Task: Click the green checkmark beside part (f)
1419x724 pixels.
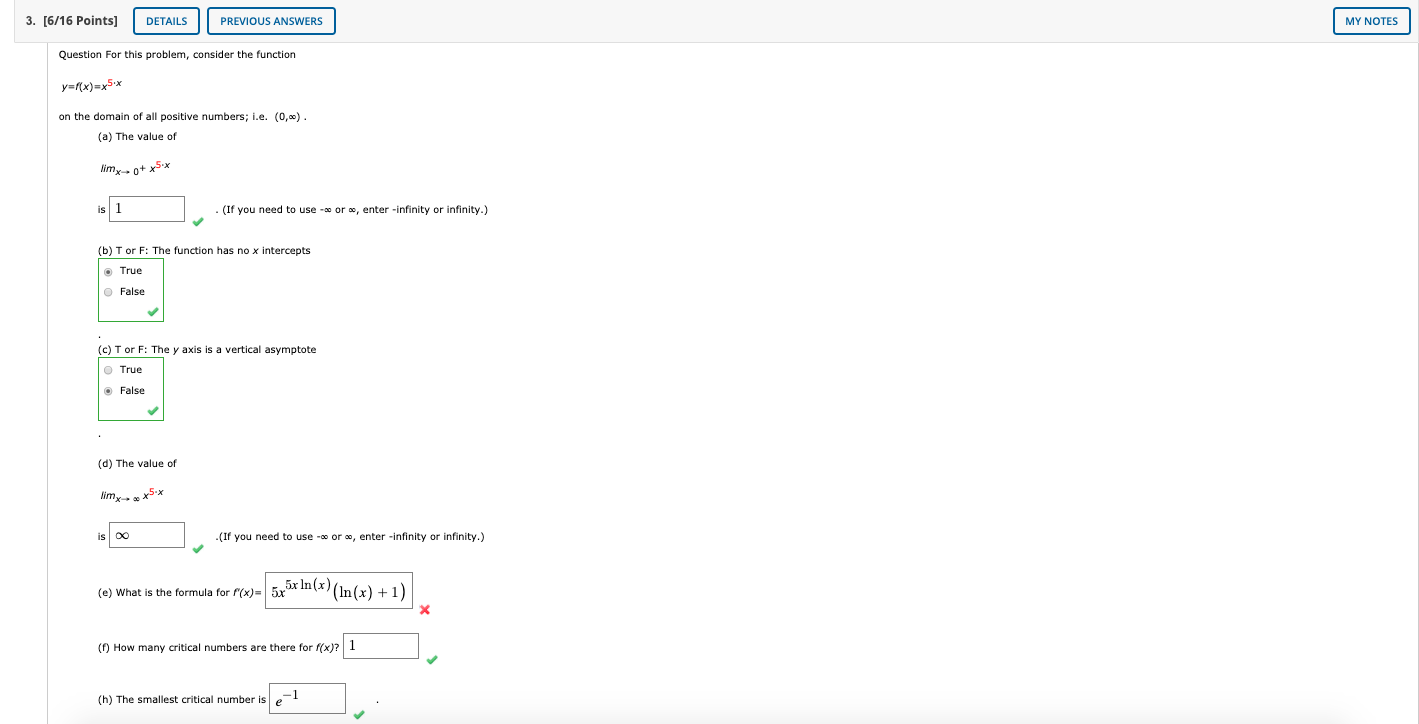Action: pos(432,658)
